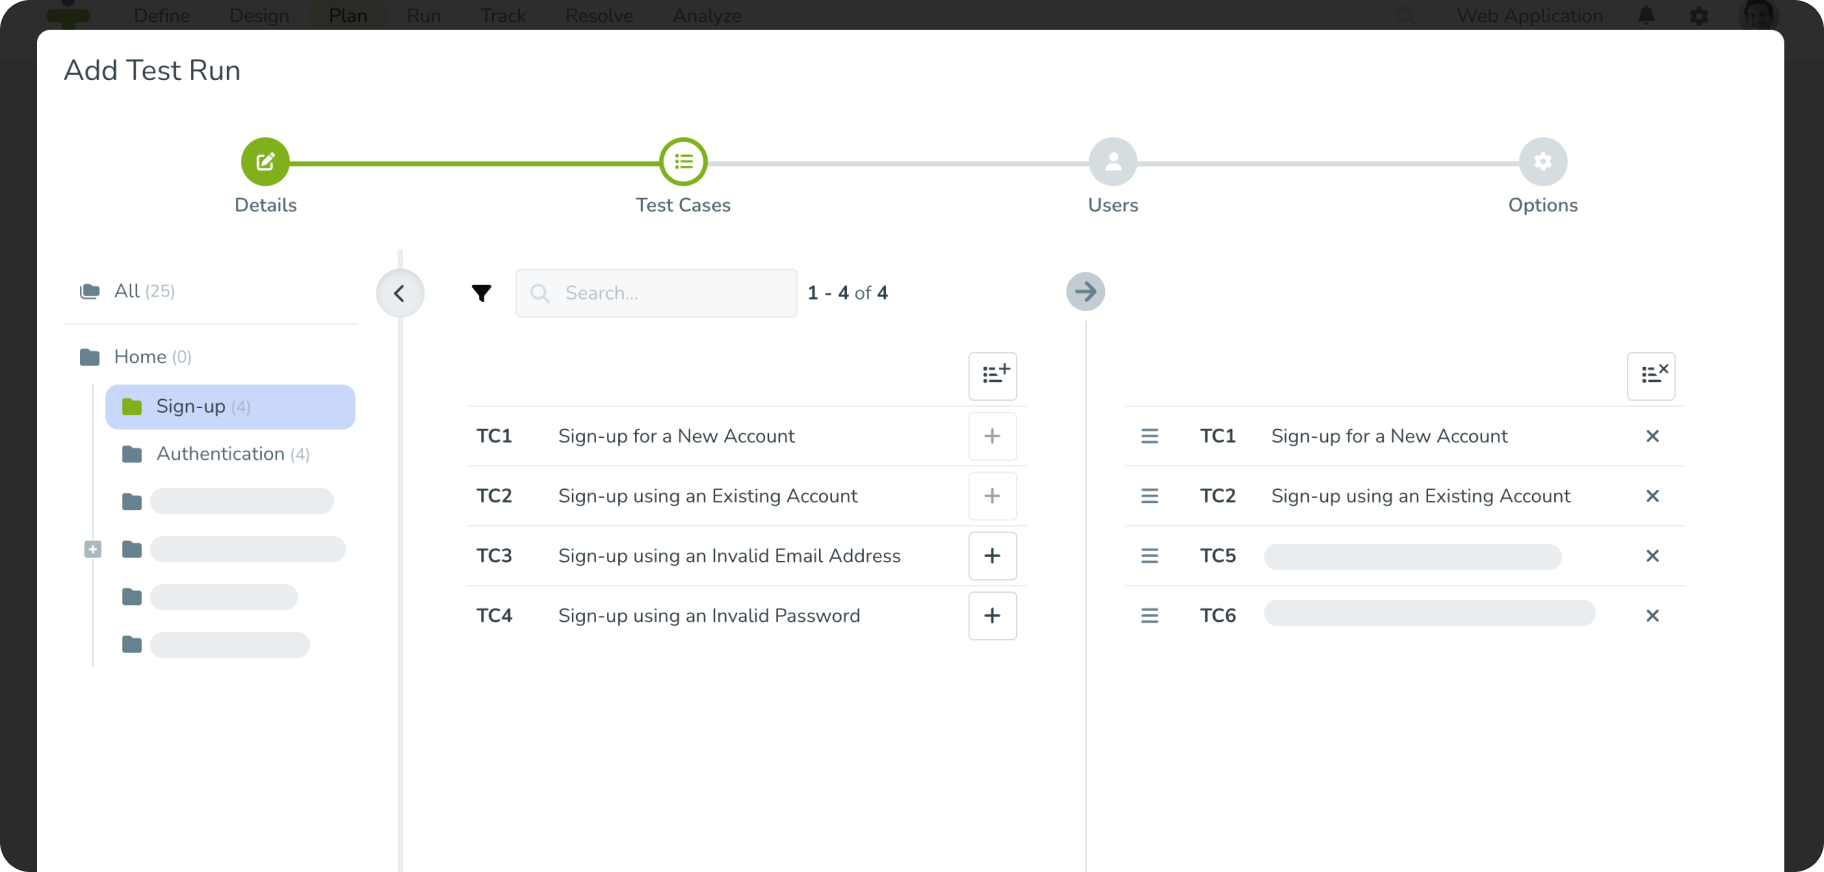This screenshot has height=872, width=1824.
Task: Click drag handle of selected TC6
Action: (x=1150, y=616)
